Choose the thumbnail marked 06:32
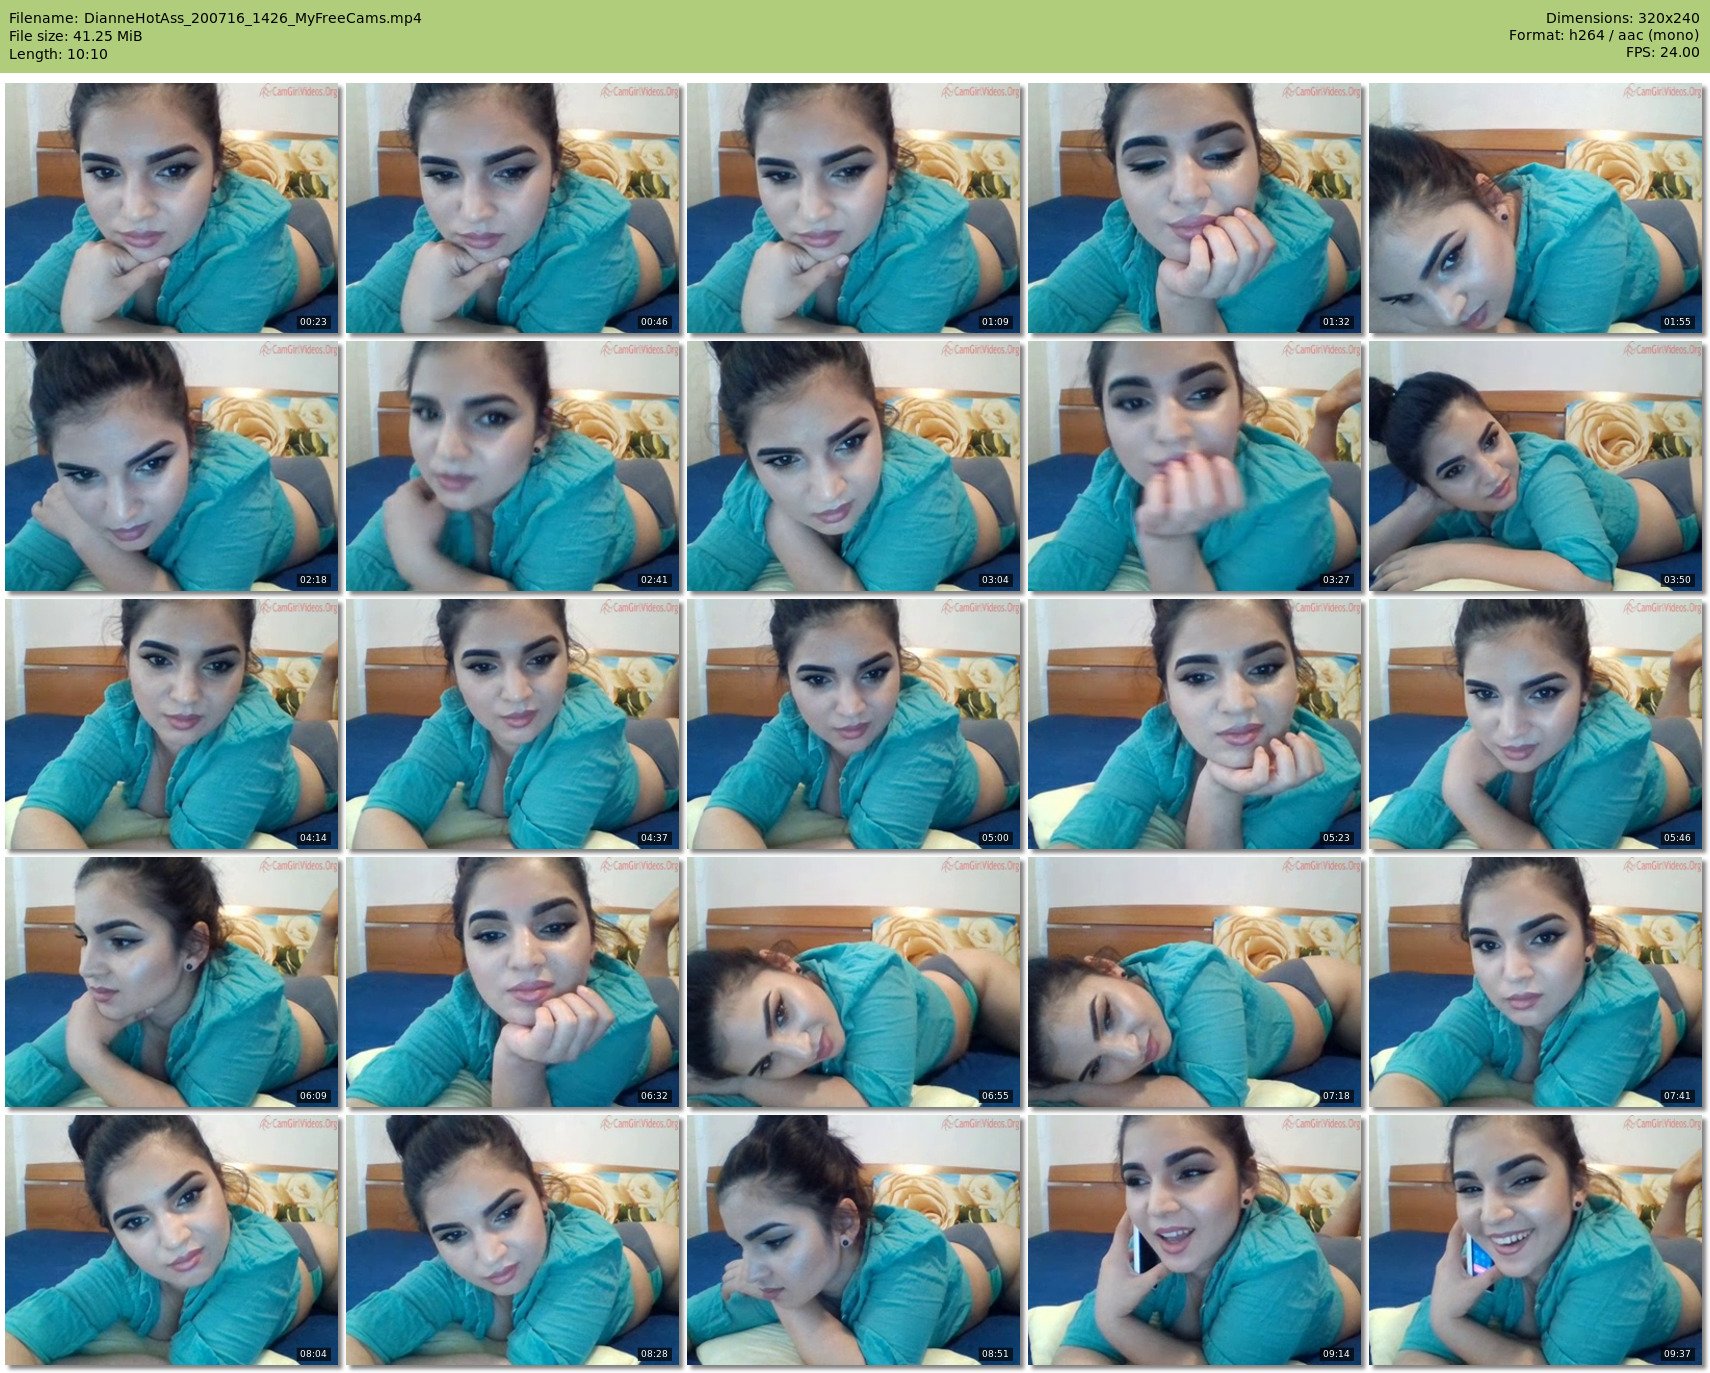The image size is (1710, 1373). (513, 982)
